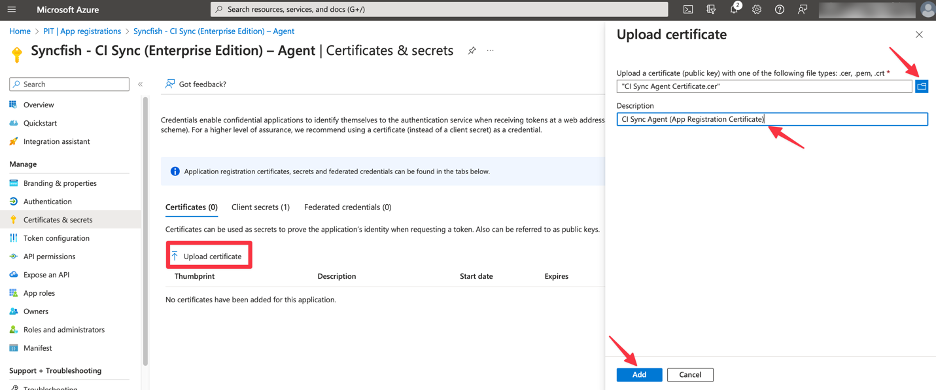
Task: Open top bar Feedback icon
Action: pyautogui.click(x=802, y=10)
